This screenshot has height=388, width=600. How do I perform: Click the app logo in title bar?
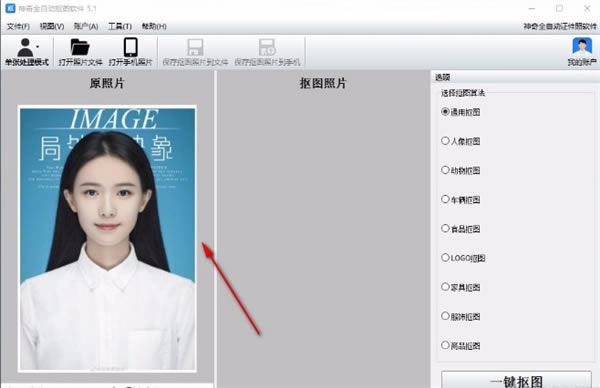(10, 8)
